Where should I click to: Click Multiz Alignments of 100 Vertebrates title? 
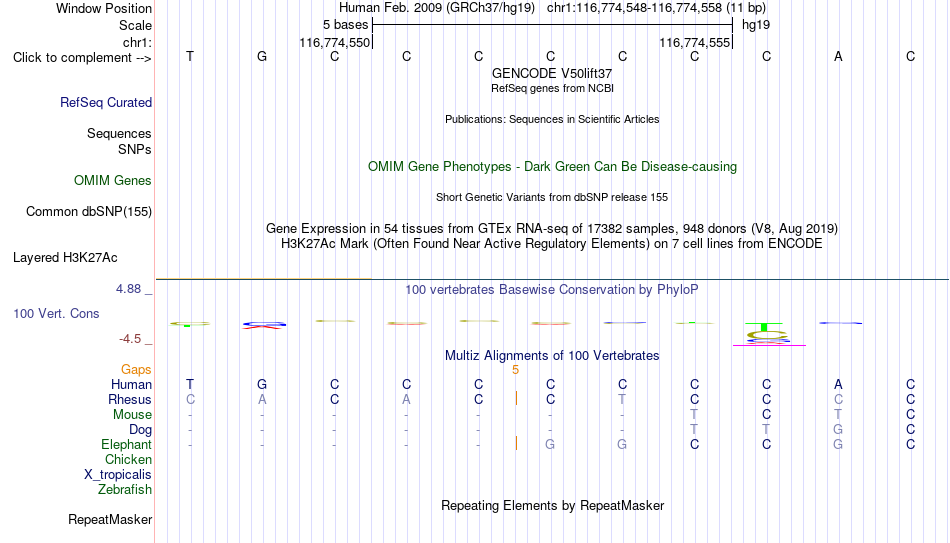click(x=552, y=356)
